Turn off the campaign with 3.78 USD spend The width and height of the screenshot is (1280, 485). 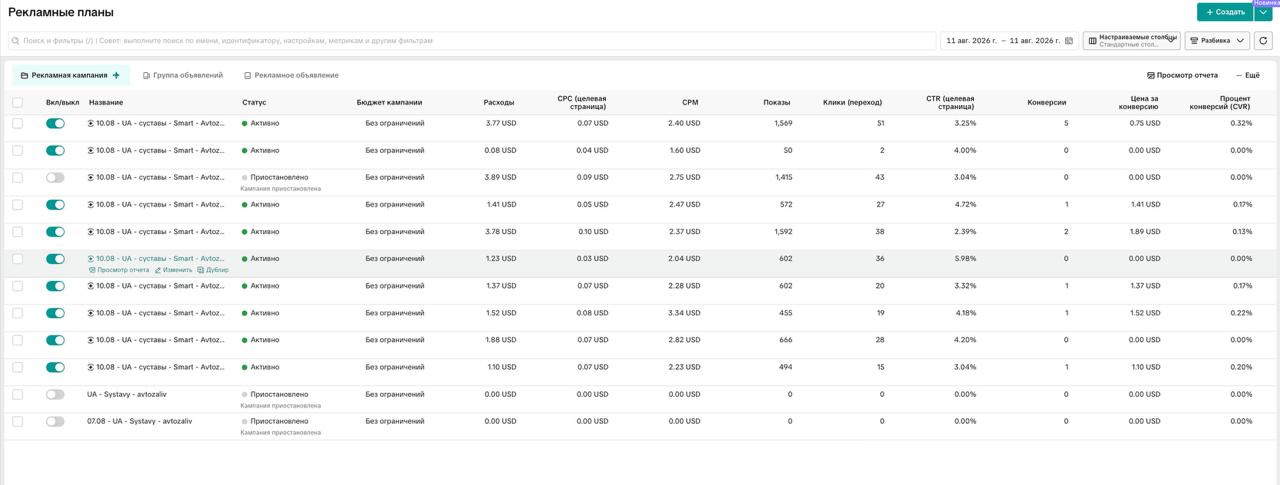(55, 231)
